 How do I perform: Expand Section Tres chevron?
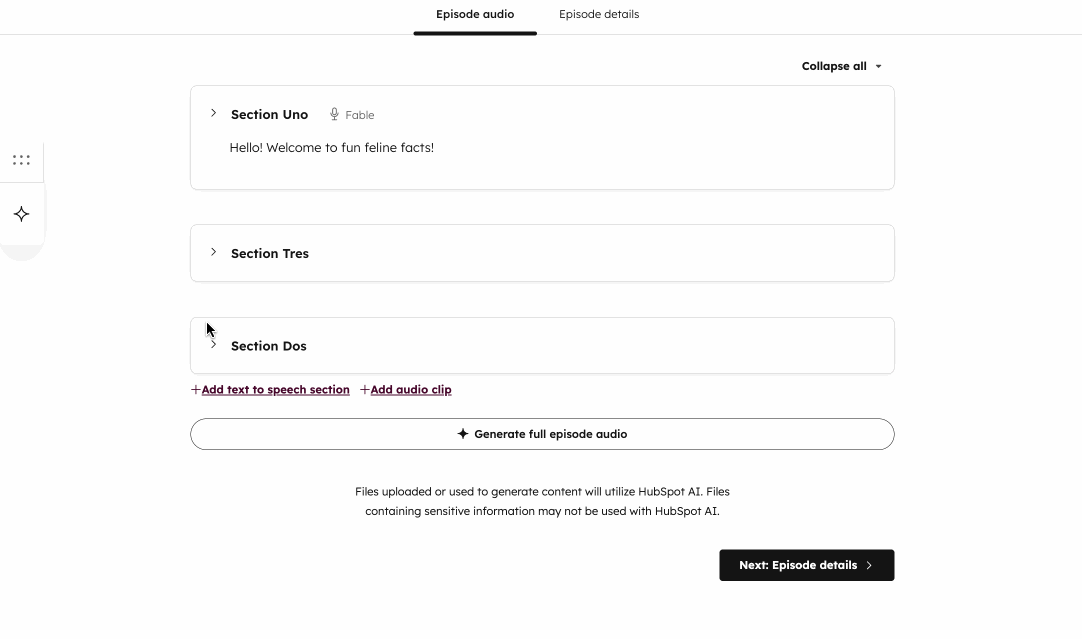click(213, 252)
